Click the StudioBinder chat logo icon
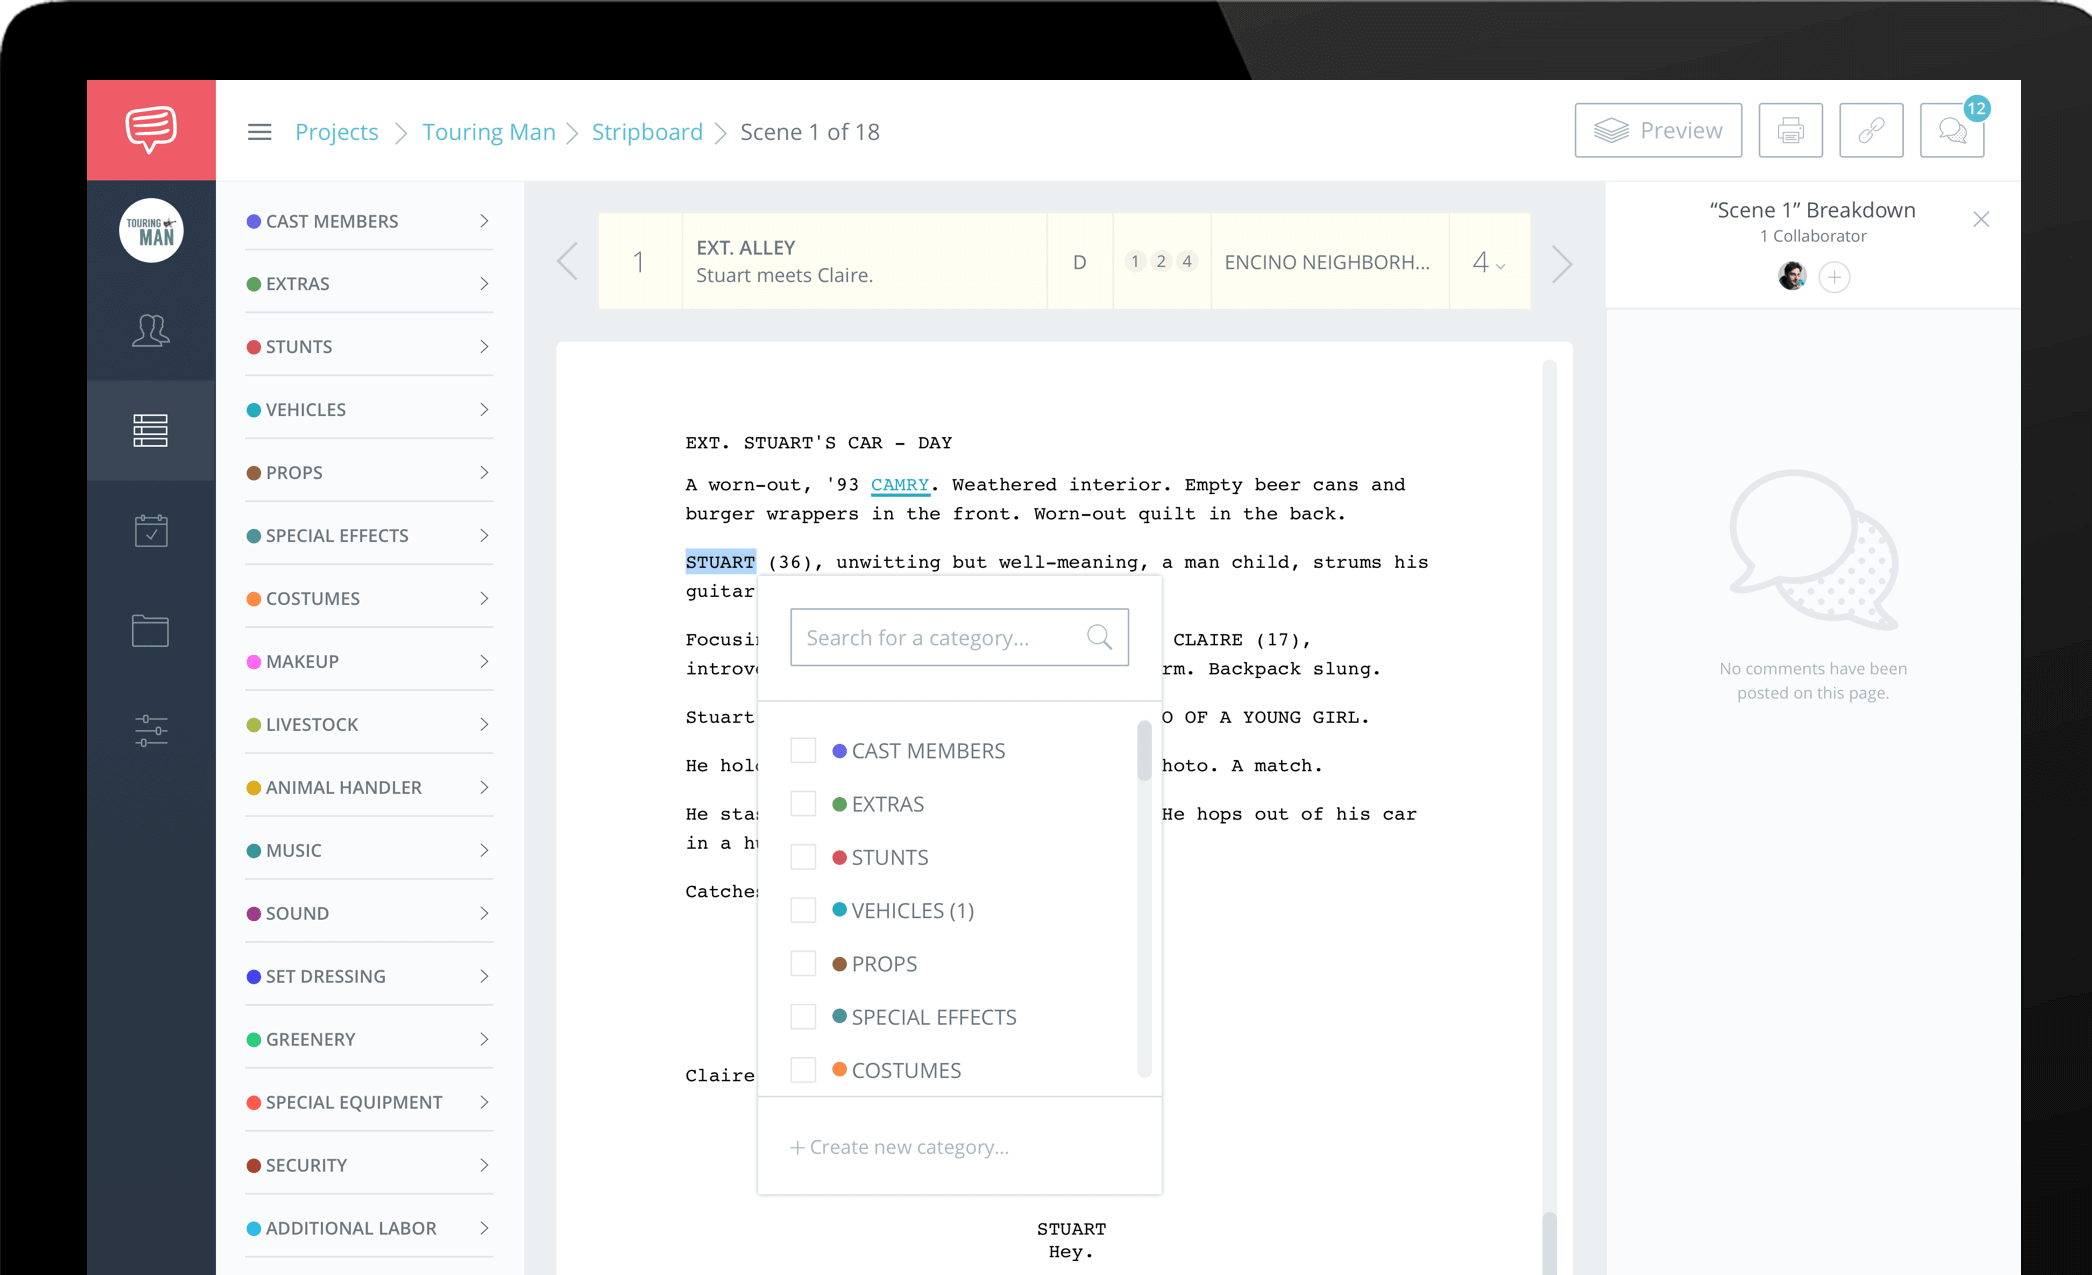The width and height of the screenshot is (2092, 1275). 151,130
